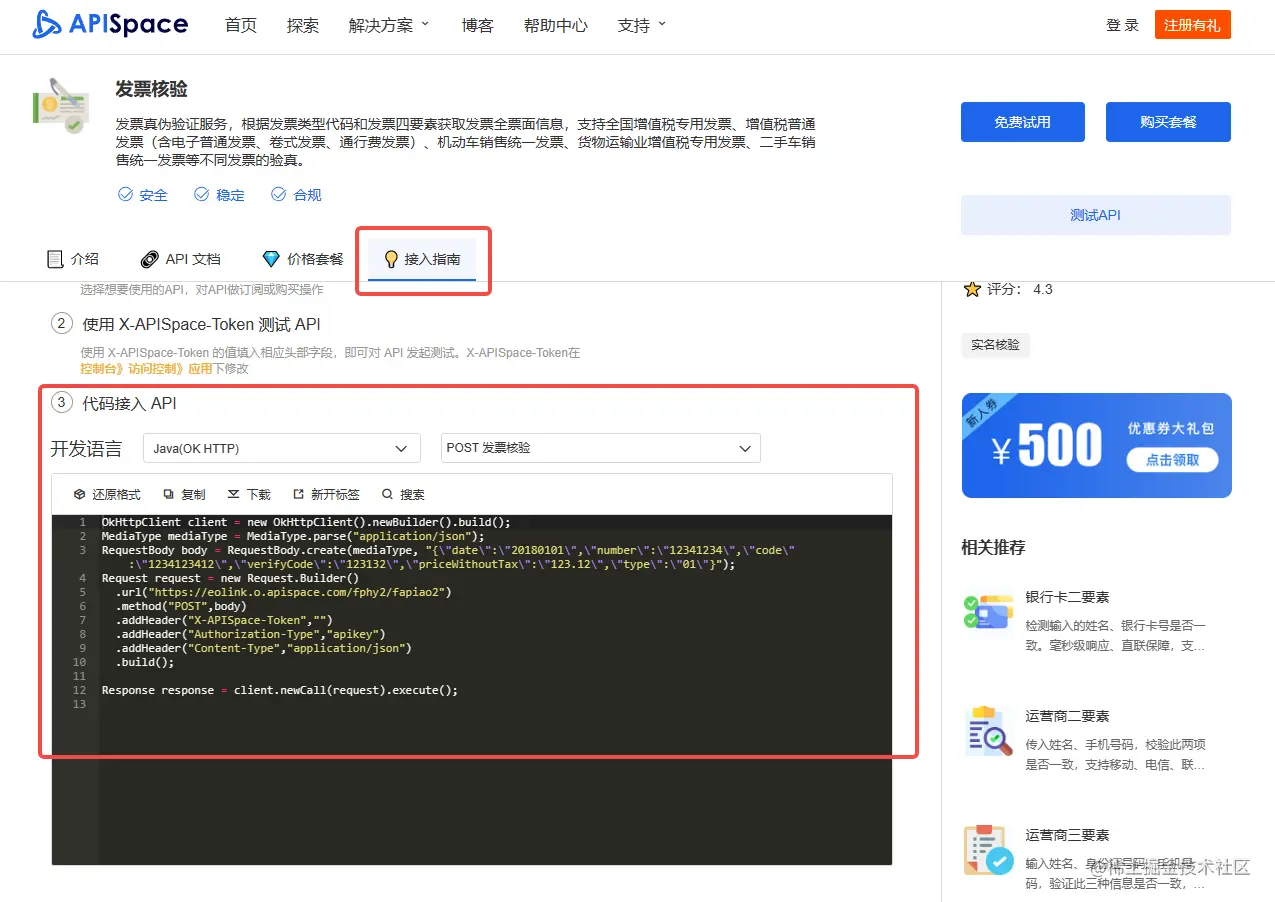This screenshot has height=902, width=1275.
Task: Switch to the 接入指南 tab
Action: coord(422,260)
